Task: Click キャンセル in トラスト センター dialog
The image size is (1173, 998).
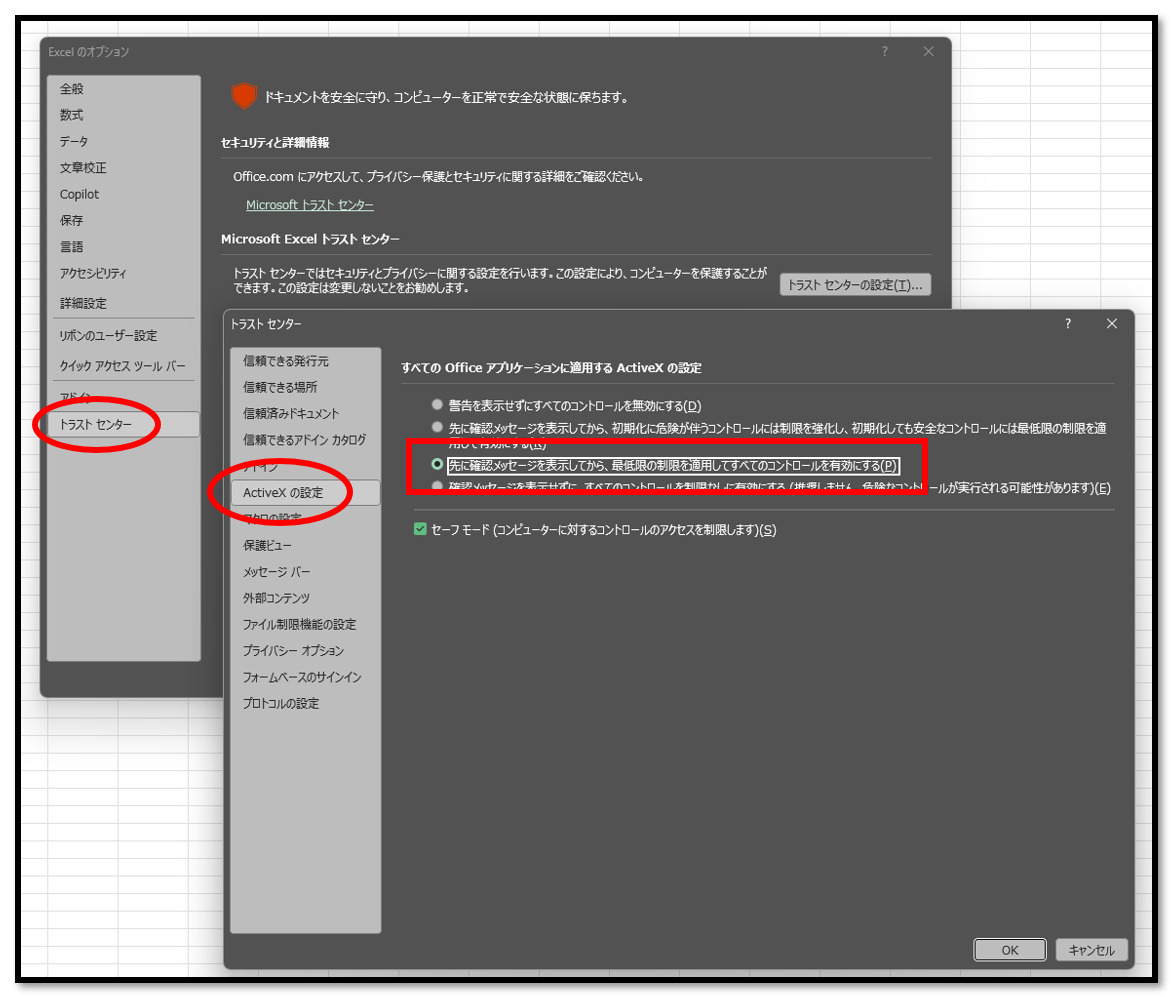Action: coord(1091,949)
